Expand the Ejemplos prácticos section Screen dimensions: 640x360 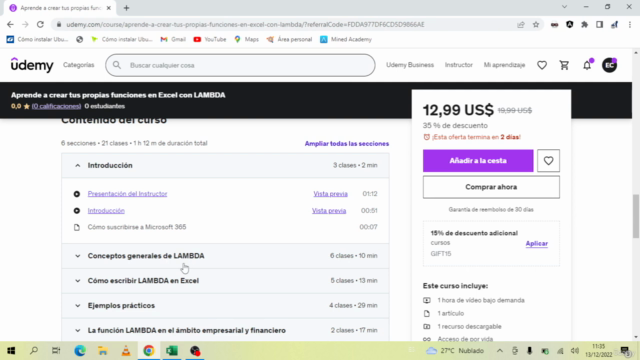coord(225,306)
